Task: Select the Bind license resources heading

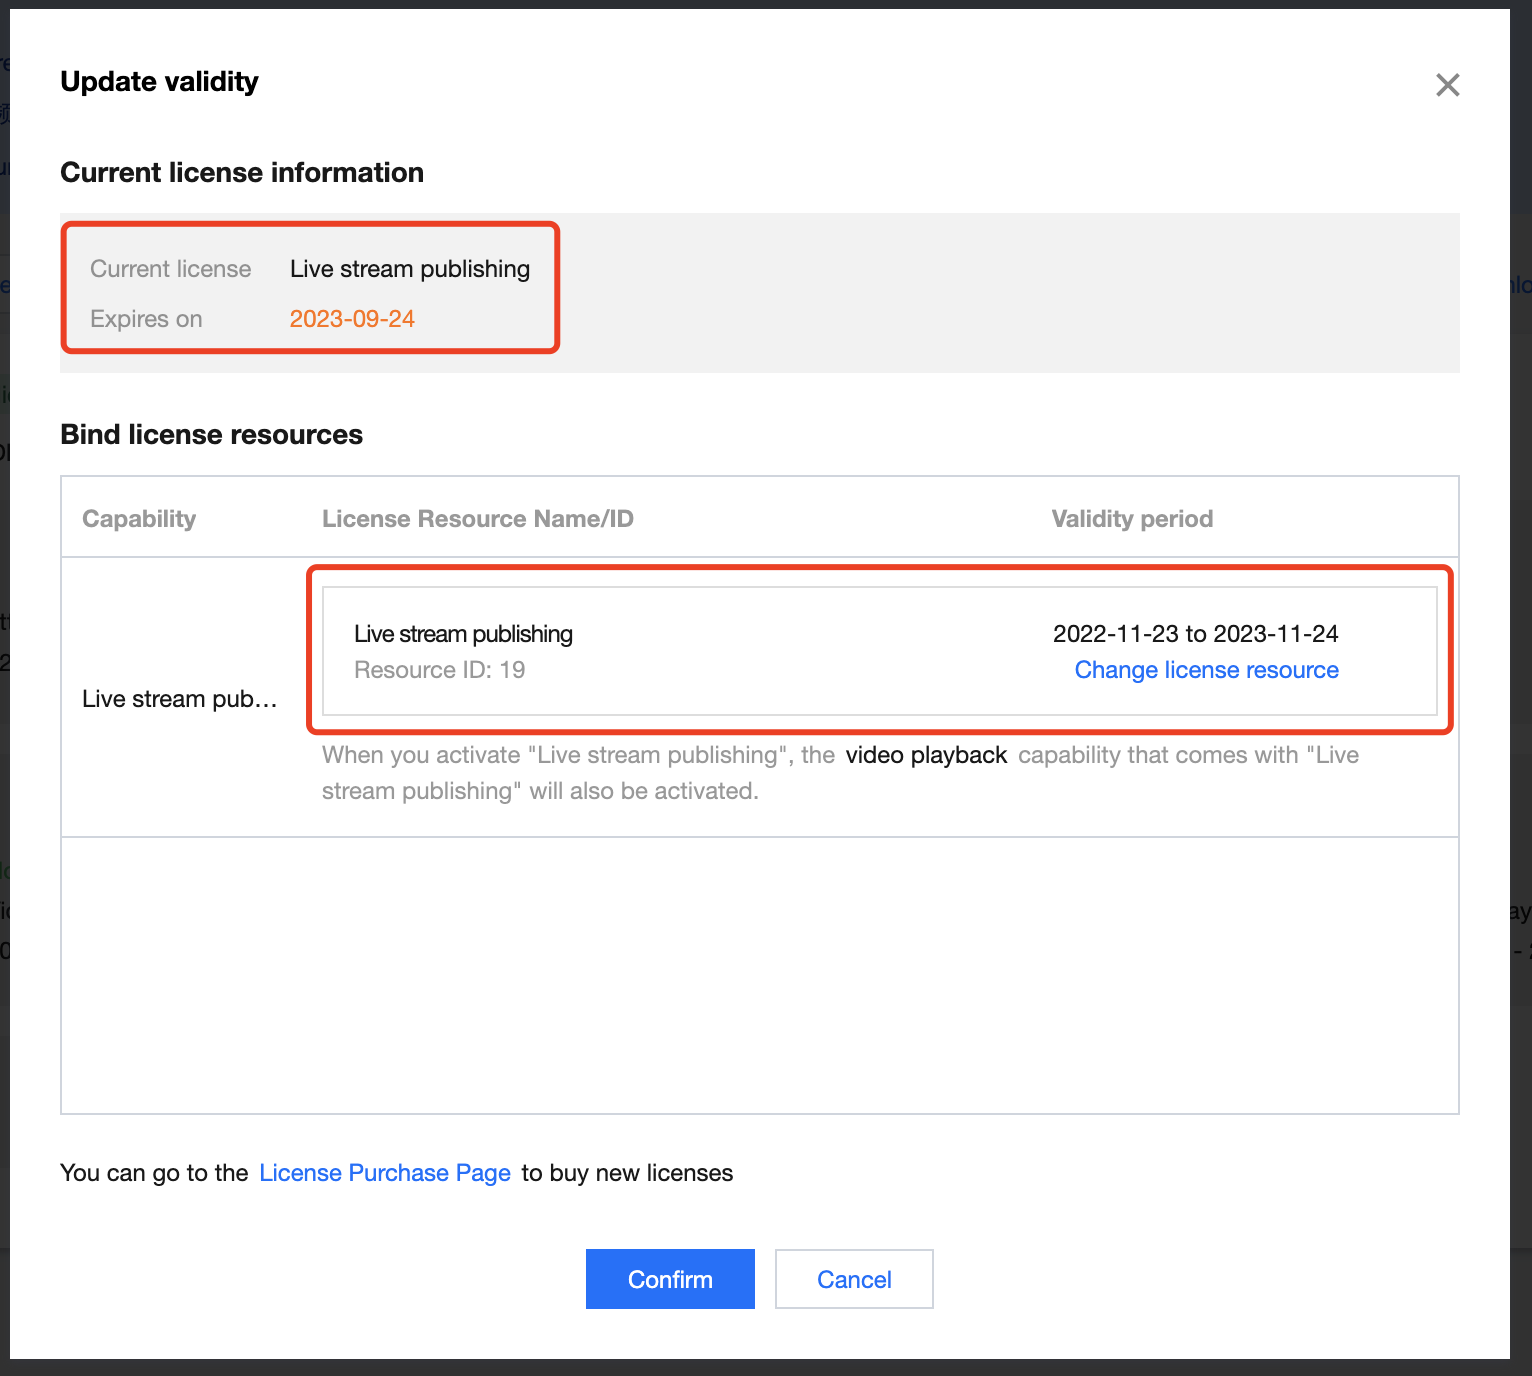Action: pyautogui.click(x=211, y=435)
